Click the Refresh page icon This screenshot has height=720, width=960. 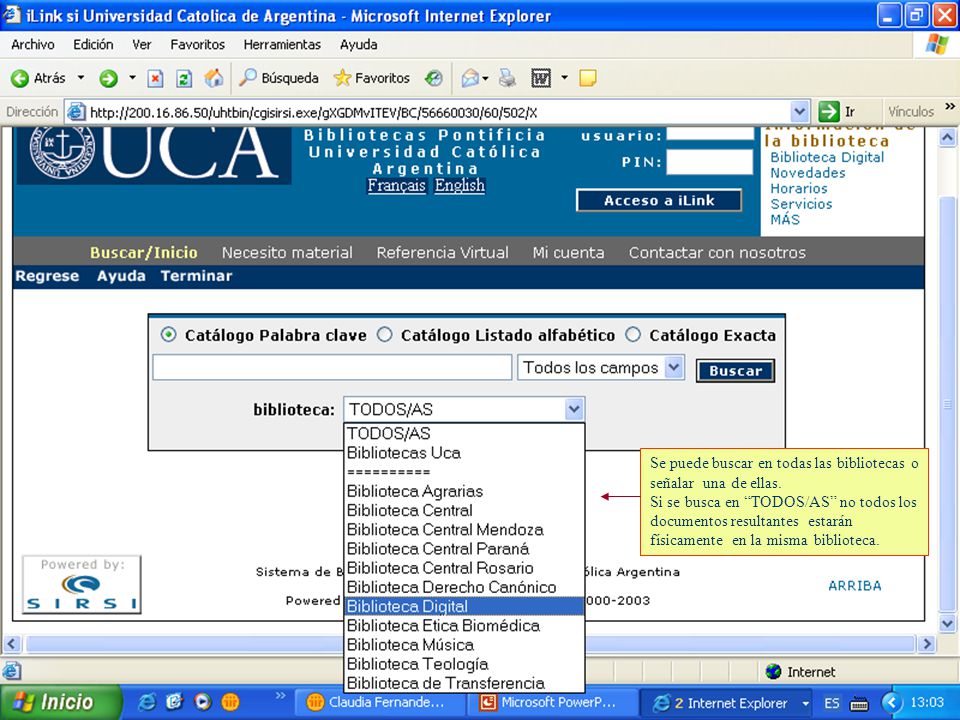coord(184,78)
